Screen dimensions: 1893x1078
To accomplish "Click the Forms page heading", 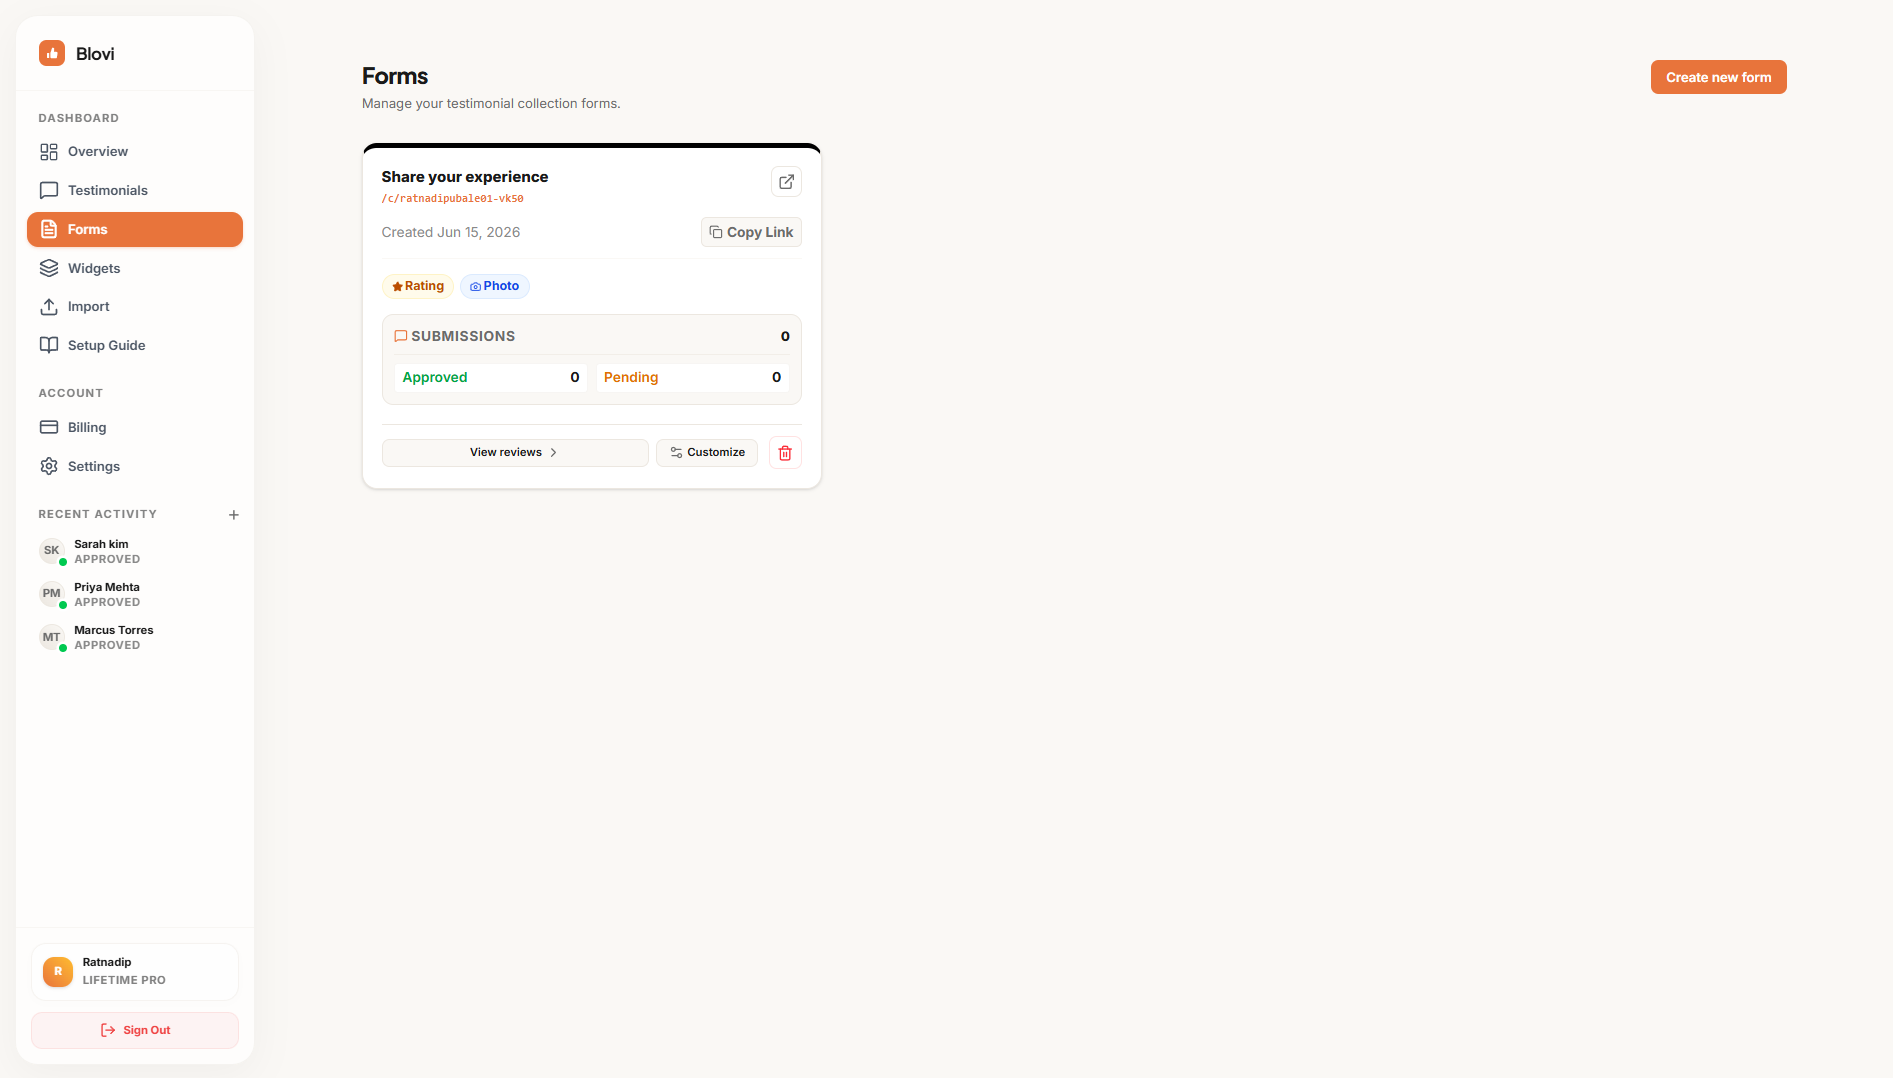I will tap(395, 76).
